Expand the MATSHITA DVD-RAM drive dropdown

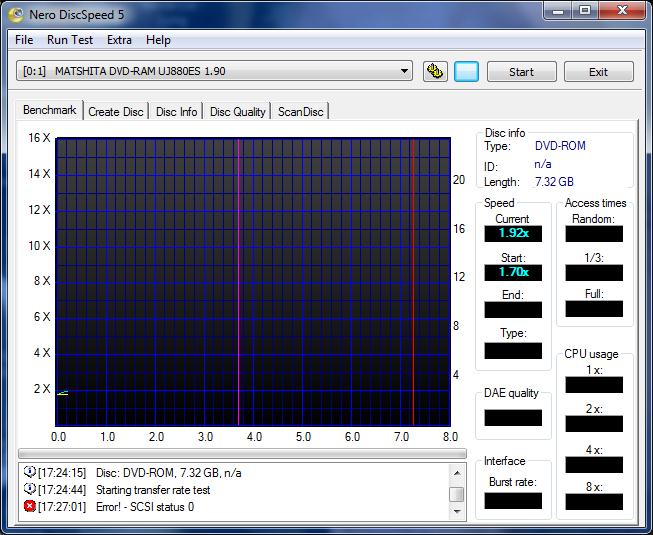(404, 72)
